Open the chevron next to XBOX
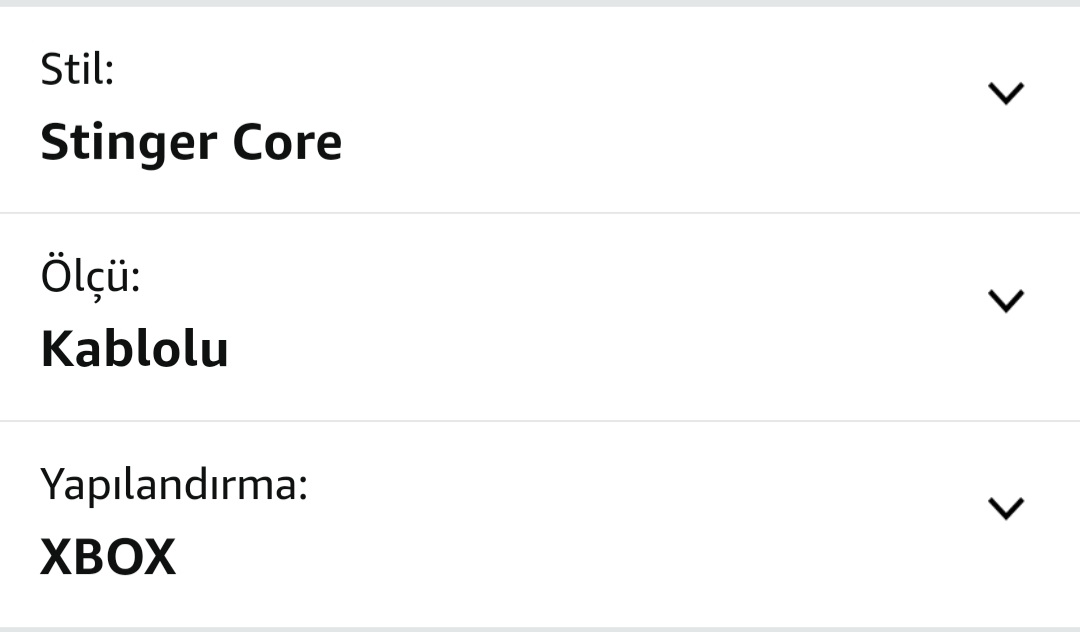1080x632 pixels. (1005, 508)
